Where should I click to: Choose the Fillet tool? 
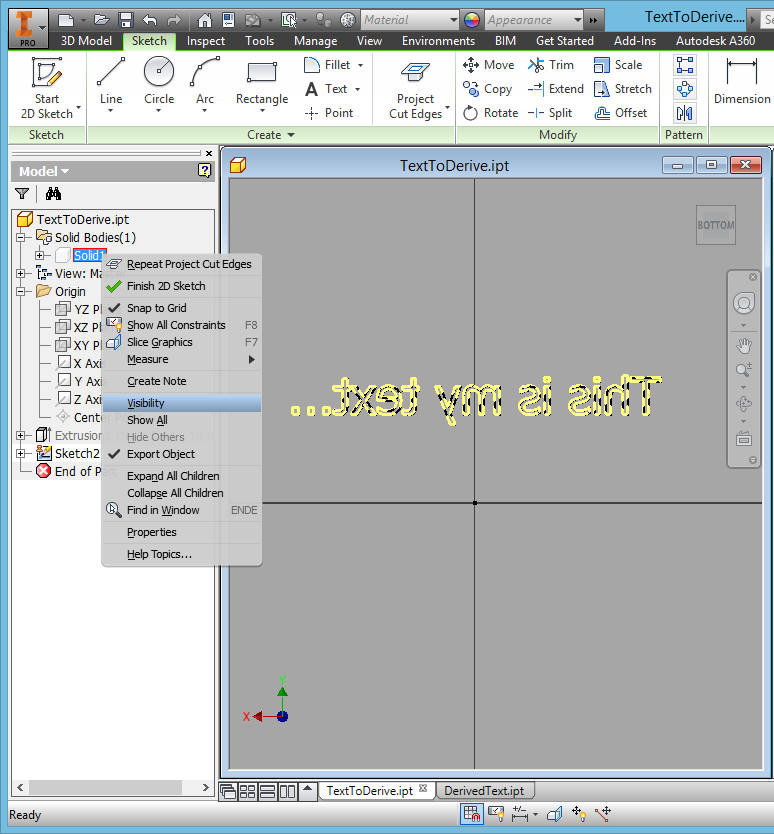(x=334, y=65)
